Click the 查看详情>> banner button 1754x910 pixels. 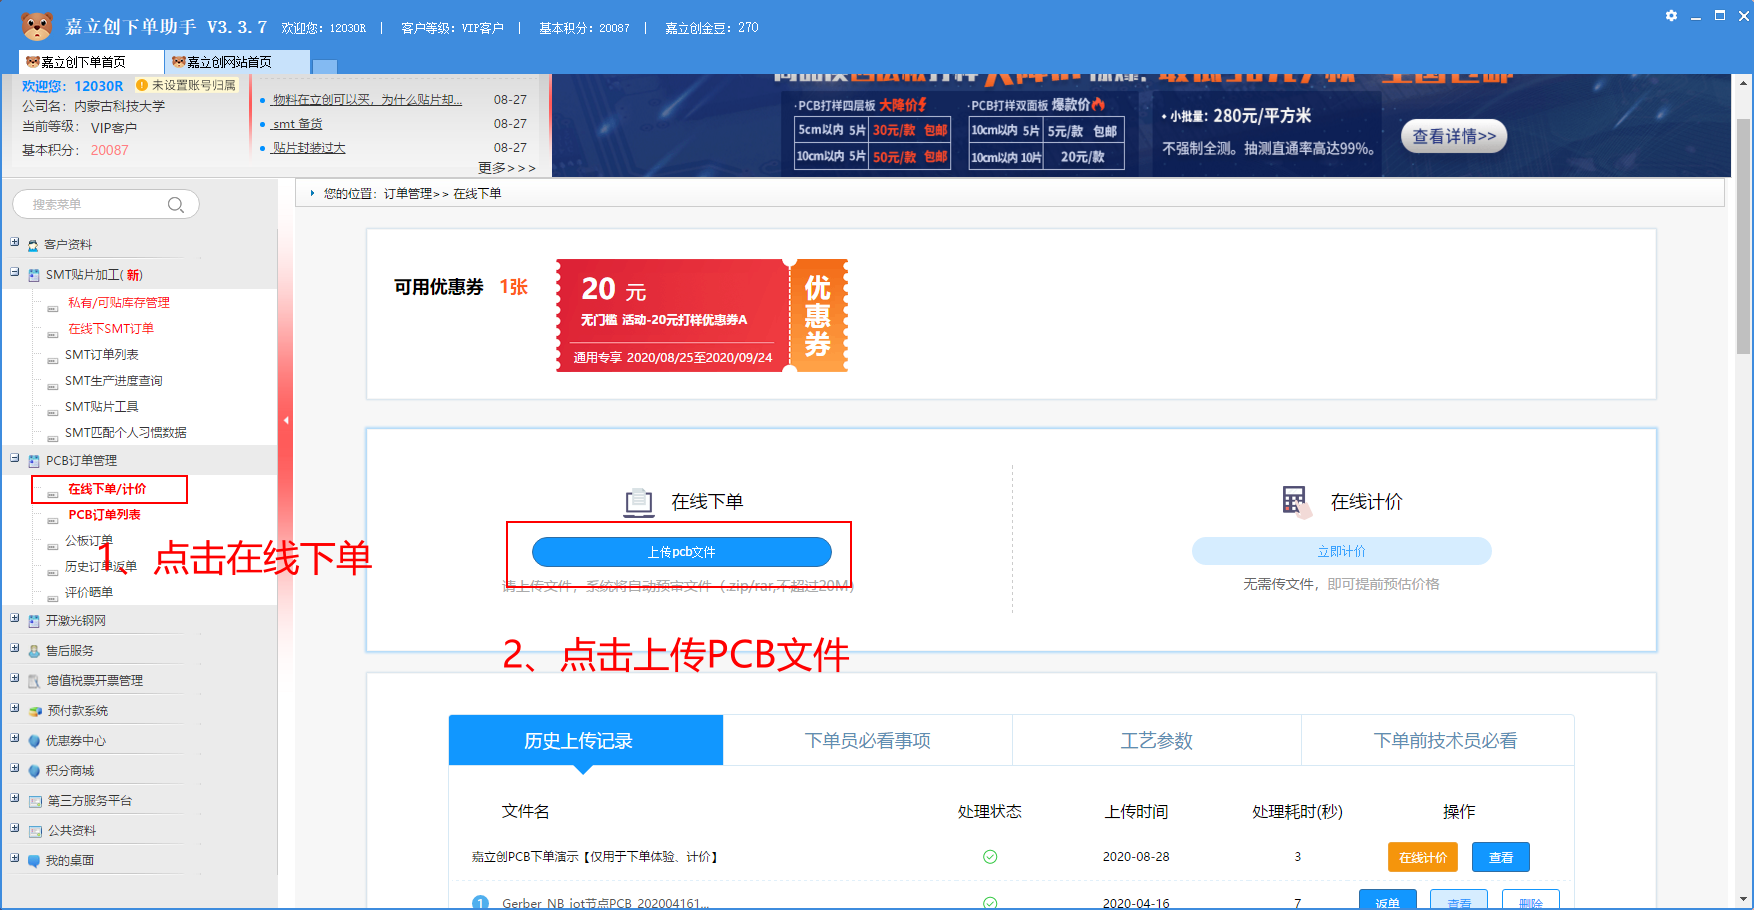point(1454,136)
